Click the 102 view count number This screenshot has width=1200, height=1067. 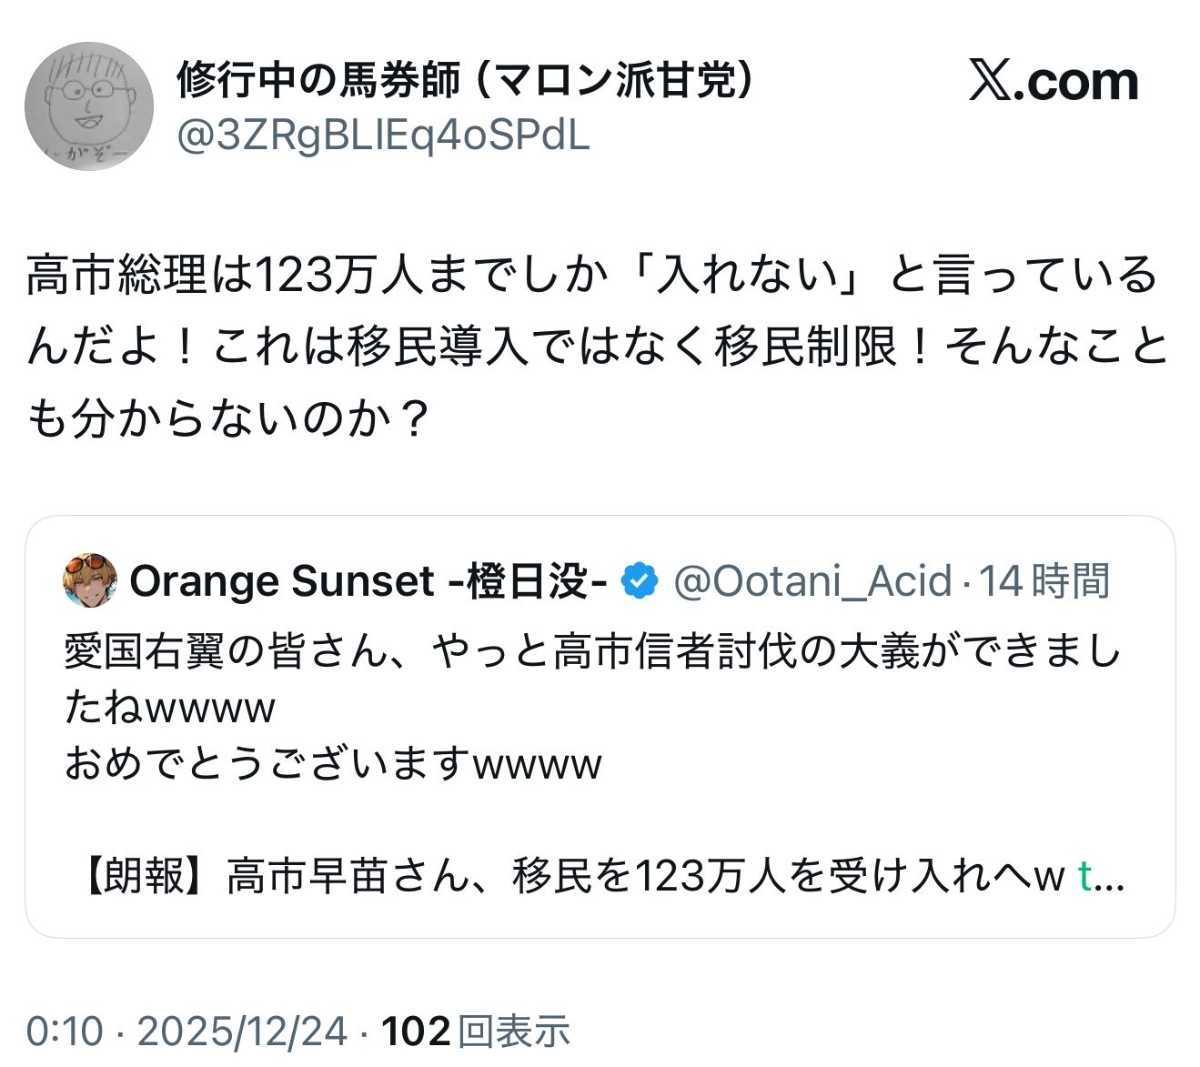[x=415, y=1031]
